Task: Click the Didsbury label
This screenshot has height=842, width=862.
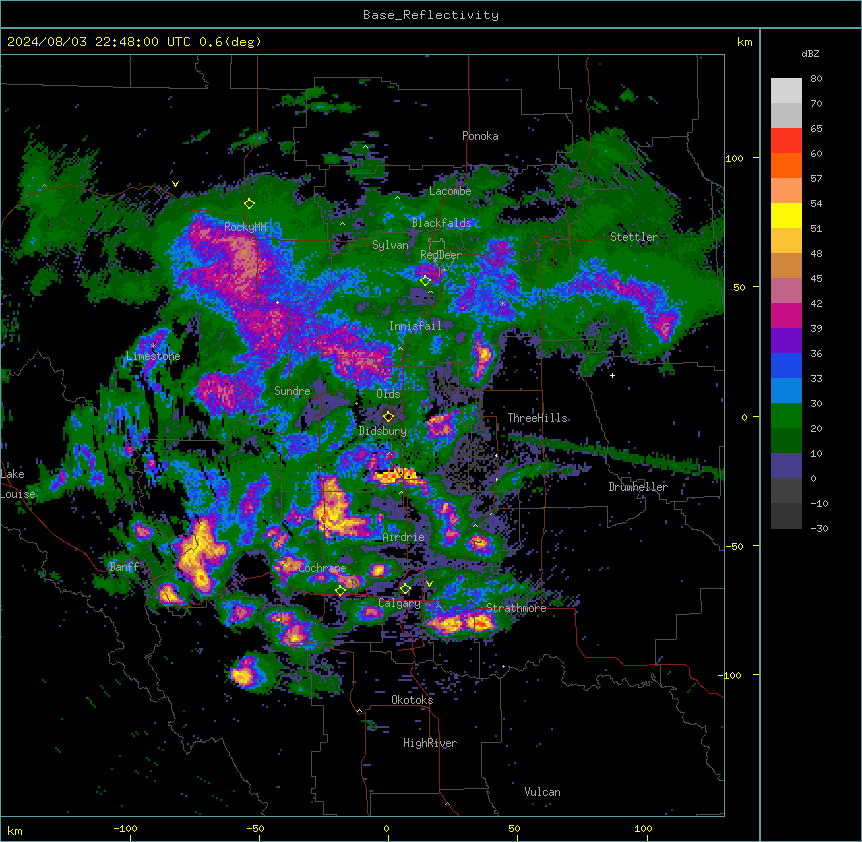Action: click(x=383, y=431)
